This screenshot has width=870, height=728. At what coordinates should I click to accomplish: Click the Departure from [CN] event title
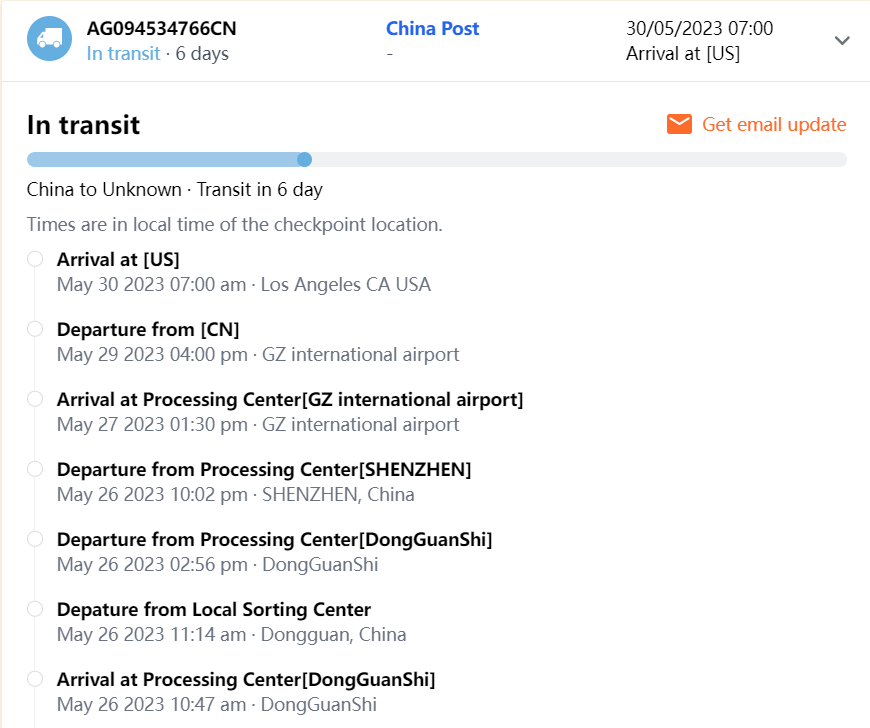(x=148, y=330)
